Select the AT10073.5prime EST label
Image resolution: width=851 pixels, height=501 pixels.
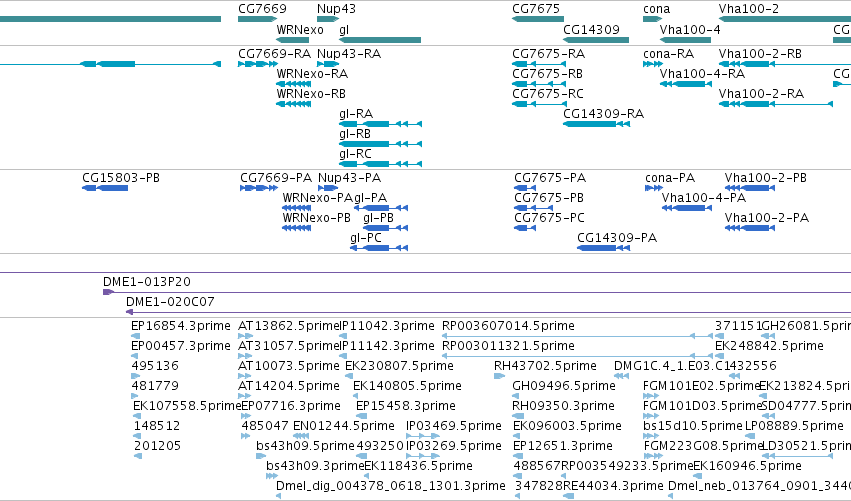click(x=289, y=366)
